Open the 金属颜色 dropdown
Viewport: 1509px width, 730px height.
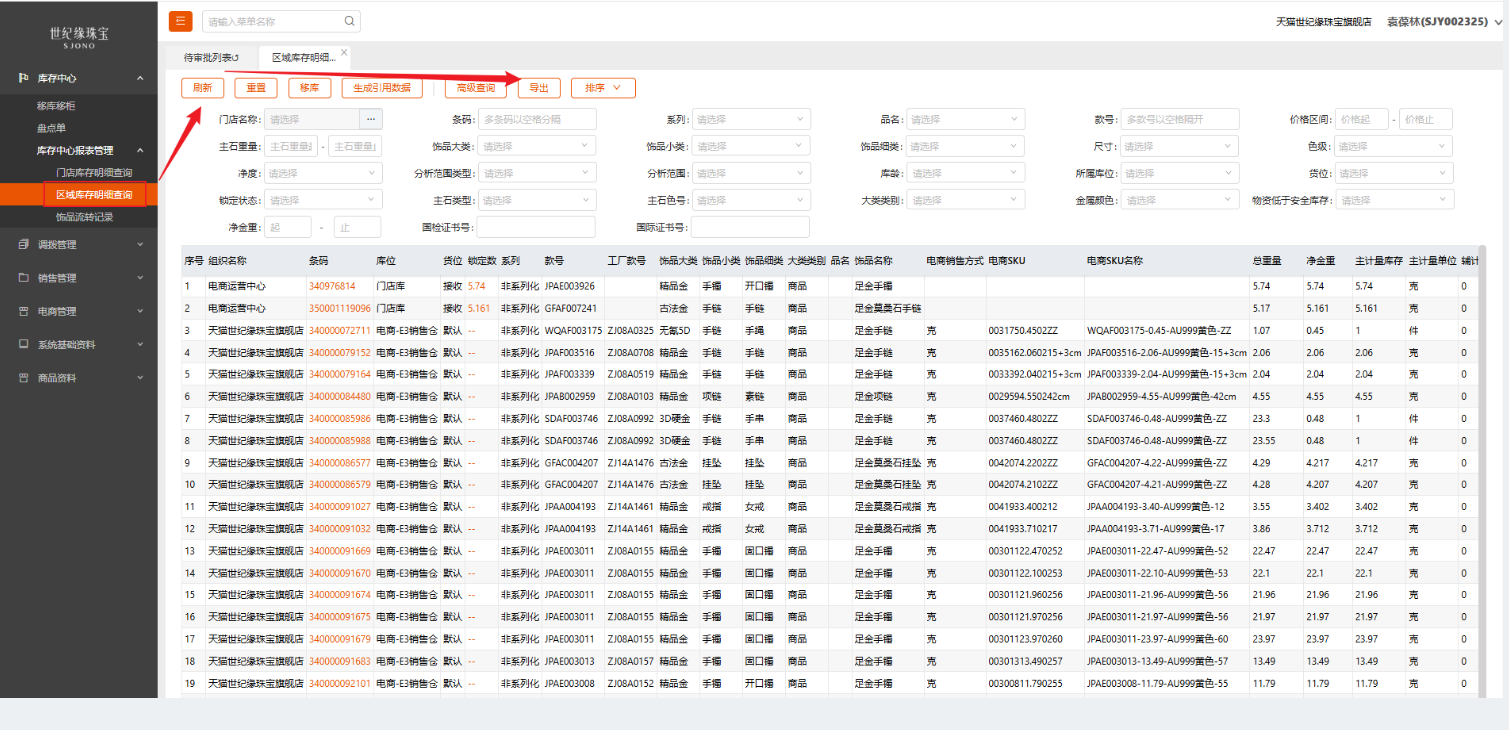tap(1180, 200)
